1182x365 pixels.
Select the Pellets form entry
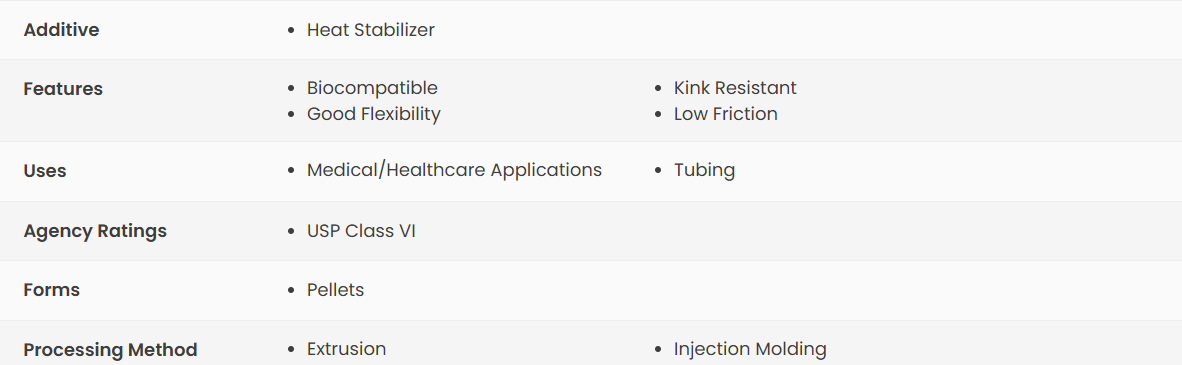point(335,290)
